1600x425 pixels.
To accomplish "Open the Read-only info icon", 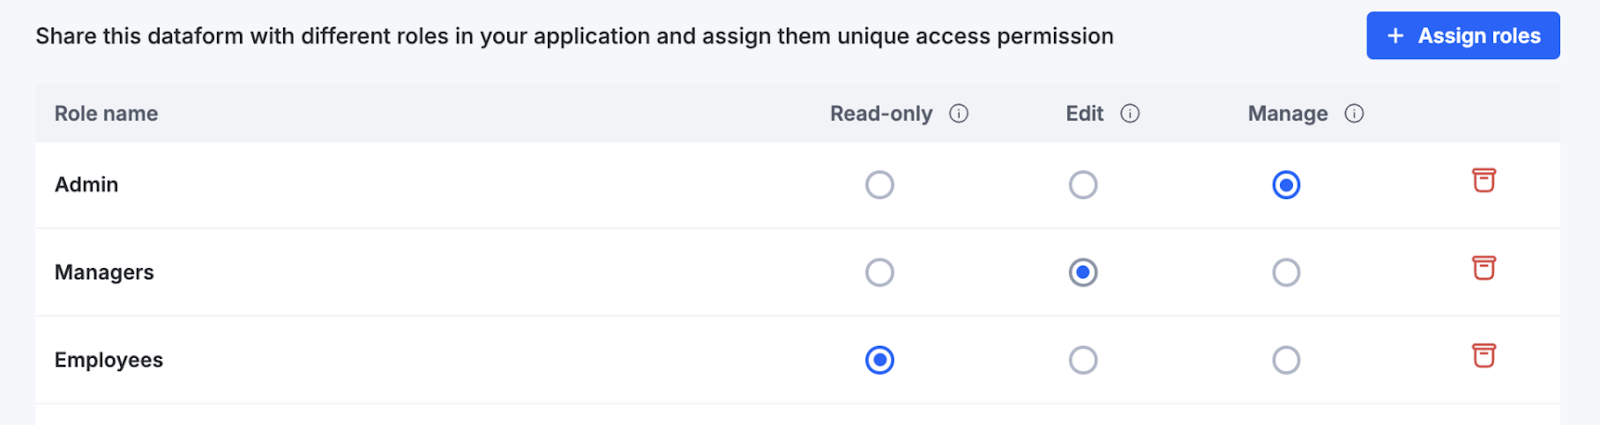I will 959,114.
